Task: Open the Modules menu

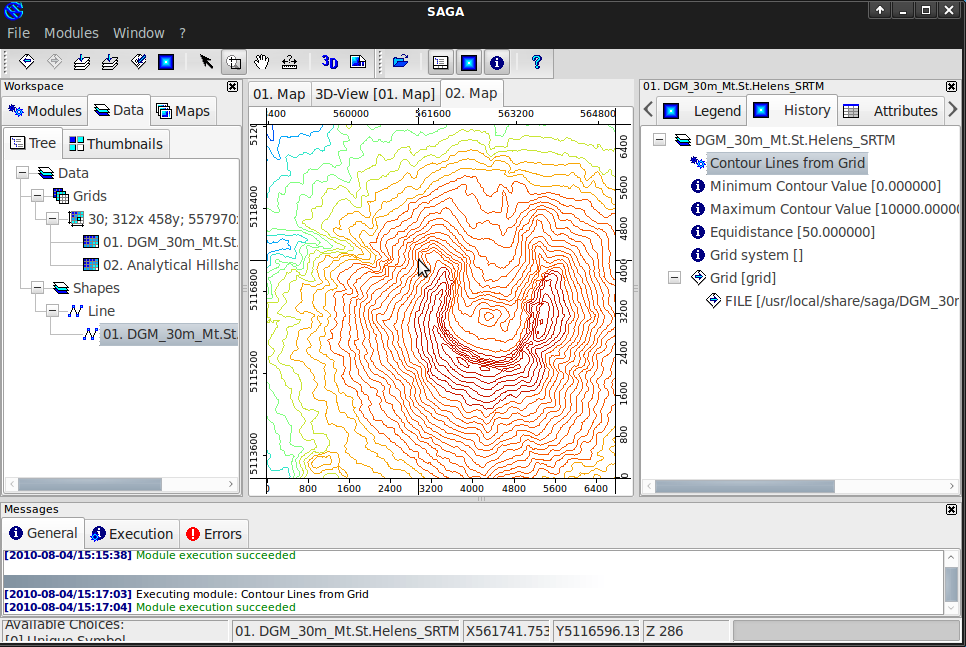Action: pyautogui.click(x=71, y=33)
